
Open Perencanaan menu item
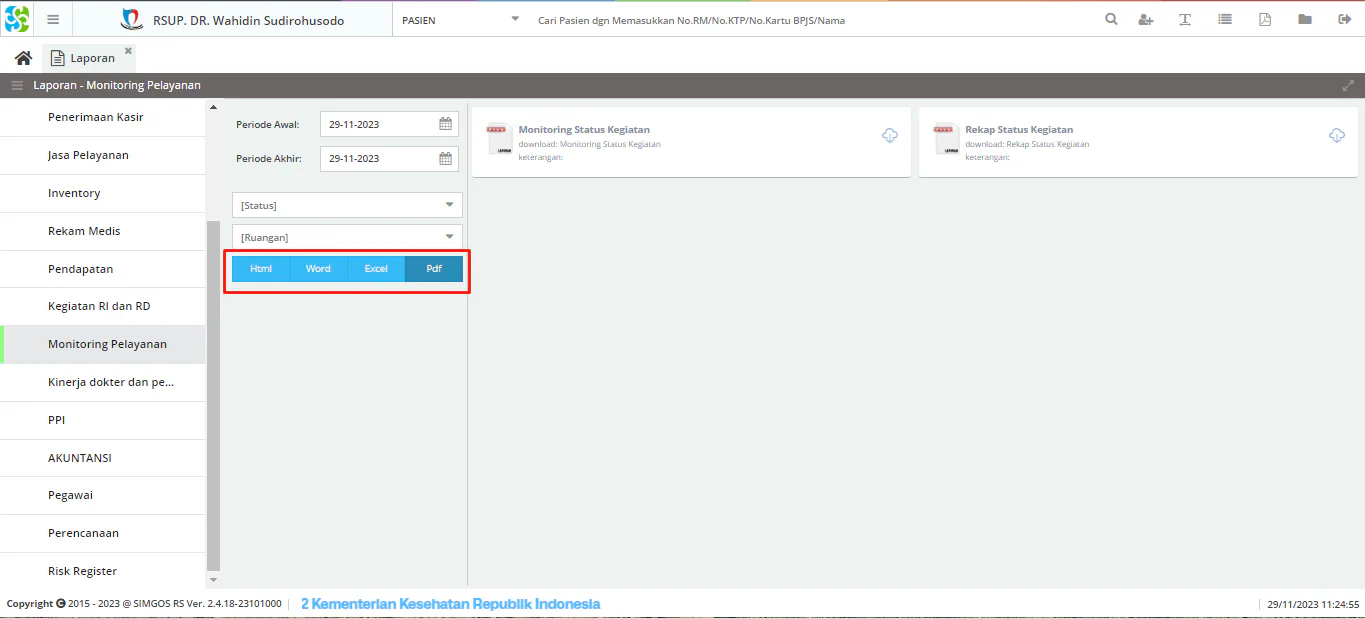coord(103,533)
